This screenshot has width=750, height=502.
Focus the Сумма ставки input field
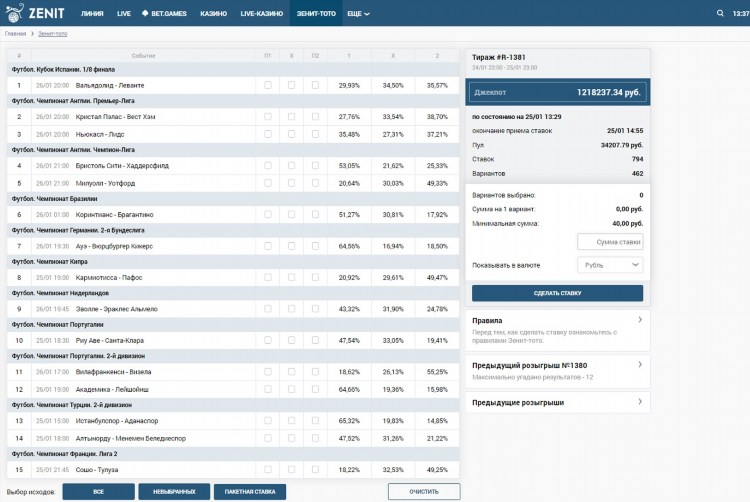pos(610,242)
